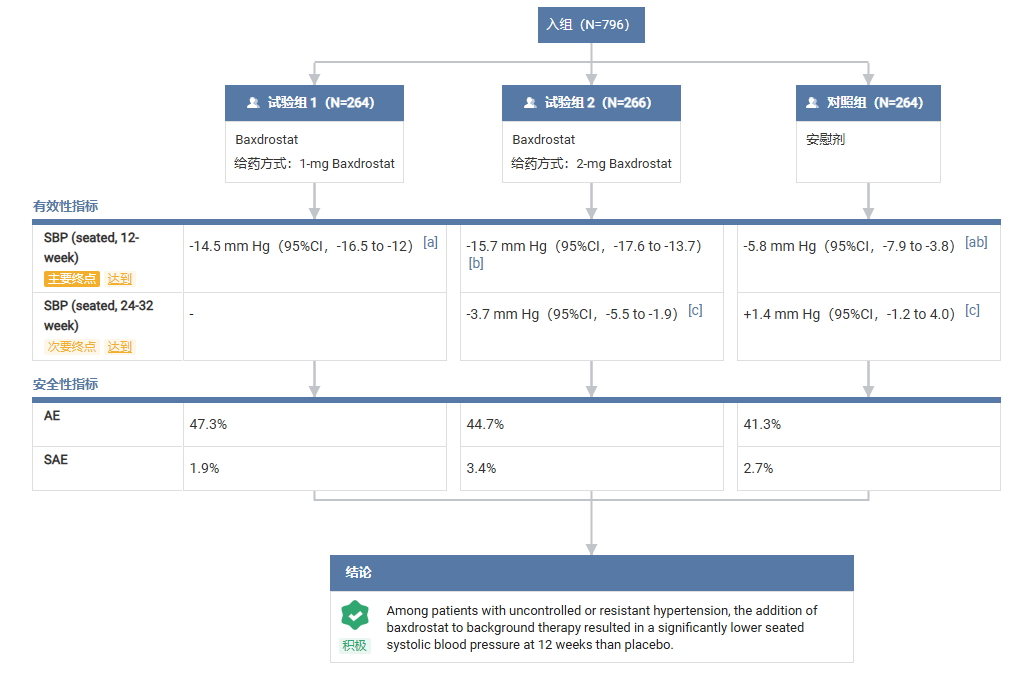Click the person icon in 试验组 1 header
1024x676 pixels.
(253, 103)
